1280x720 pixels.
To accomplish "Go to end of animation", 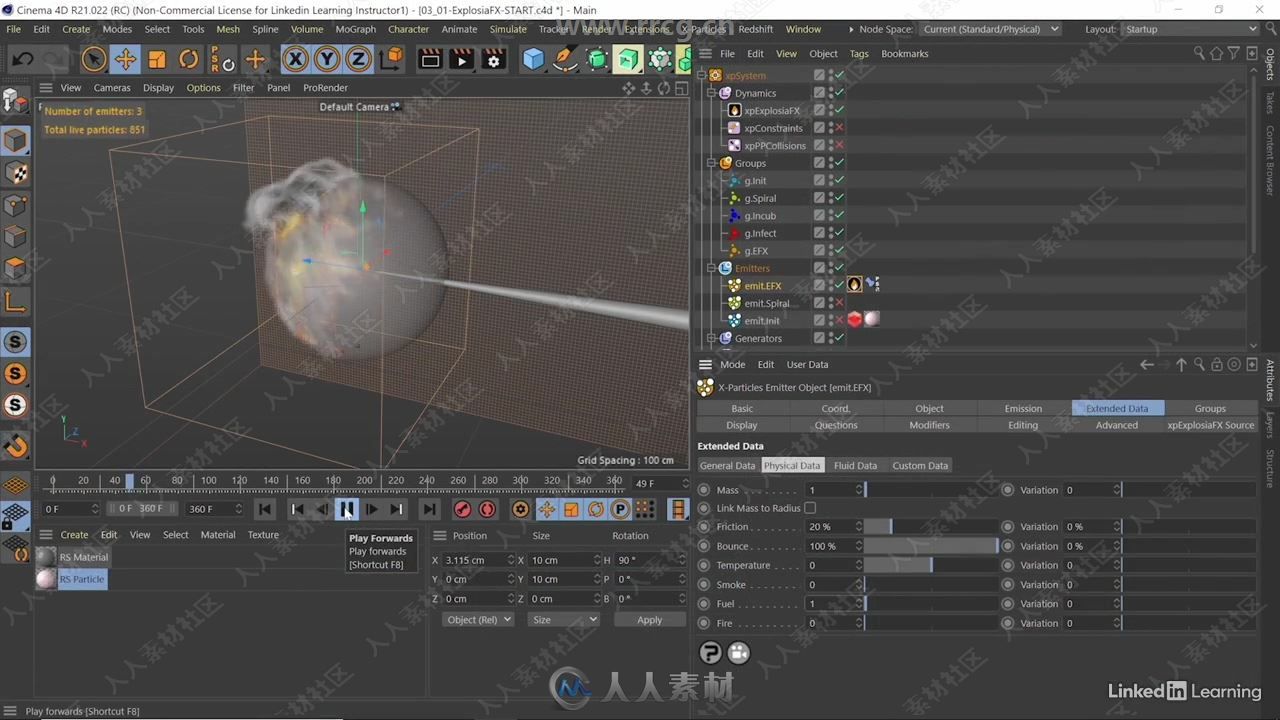I will 429,509.
